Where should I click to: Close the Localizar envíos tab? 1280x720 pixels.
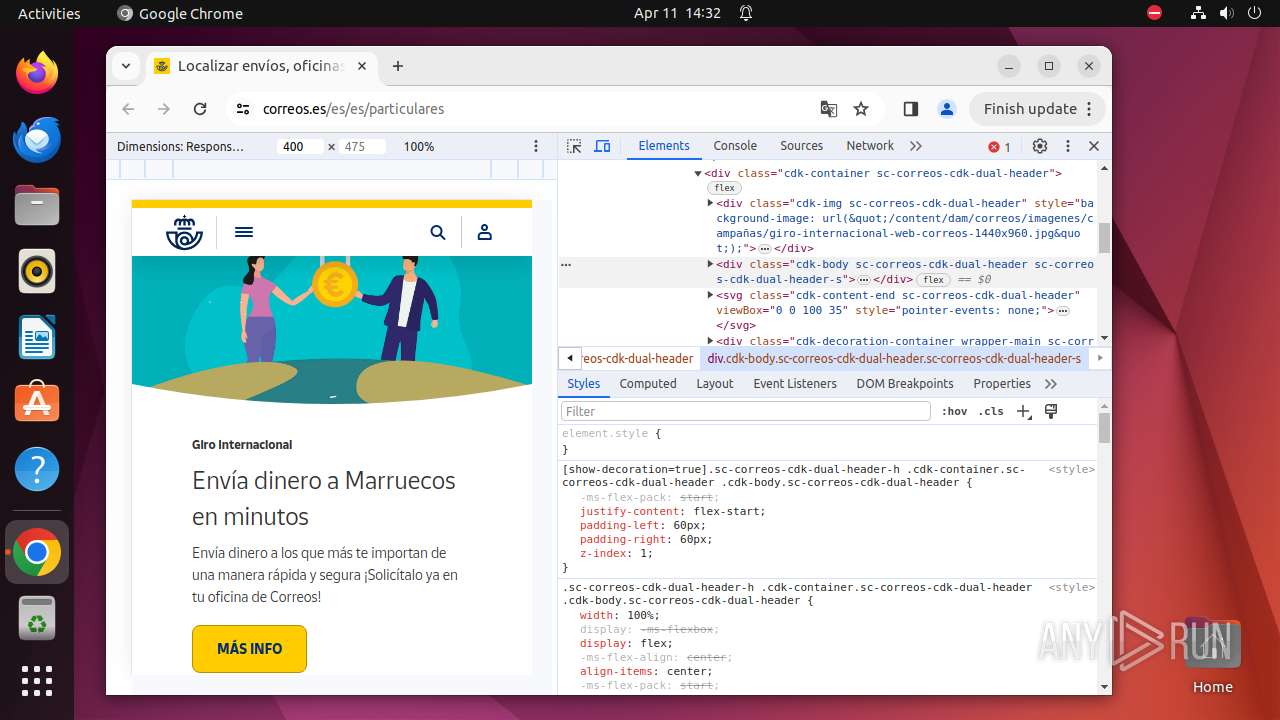(362, 66)
